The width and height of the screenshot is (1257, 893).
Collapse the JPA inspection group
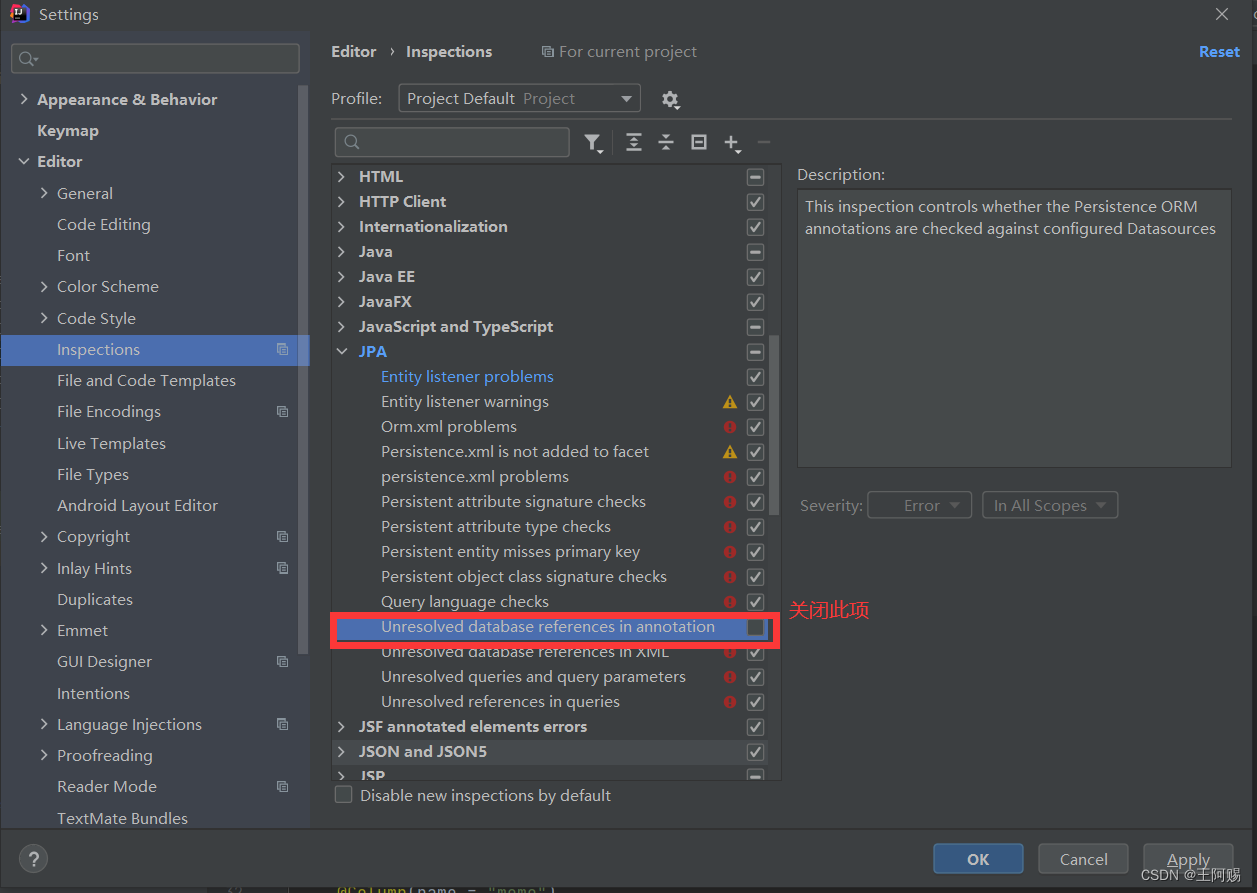pos(341,351)
